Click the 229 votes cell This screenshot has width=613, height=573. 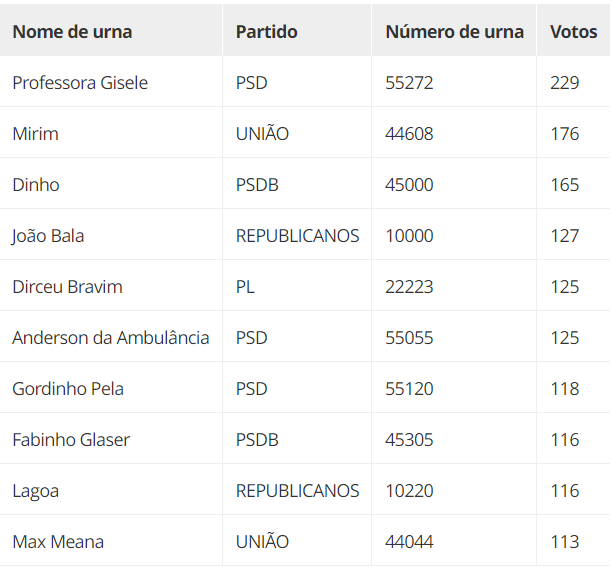pos(564,83)
